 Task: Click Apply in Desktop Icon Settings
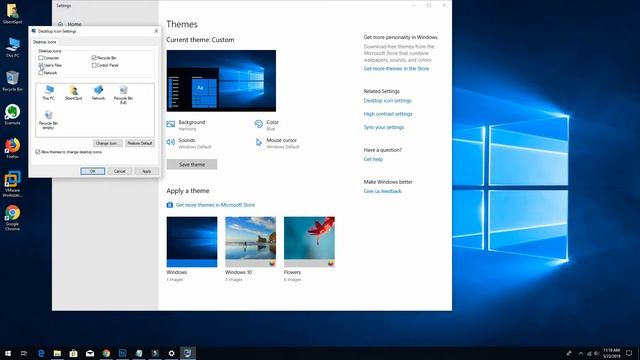pos(147,171)
